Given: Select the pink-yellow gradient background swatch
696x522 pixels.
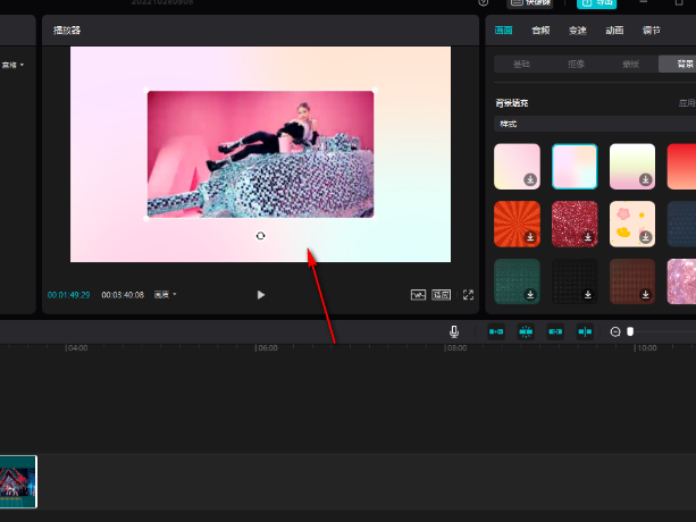Looking at the screenshot, I should [x=517, y=166].
